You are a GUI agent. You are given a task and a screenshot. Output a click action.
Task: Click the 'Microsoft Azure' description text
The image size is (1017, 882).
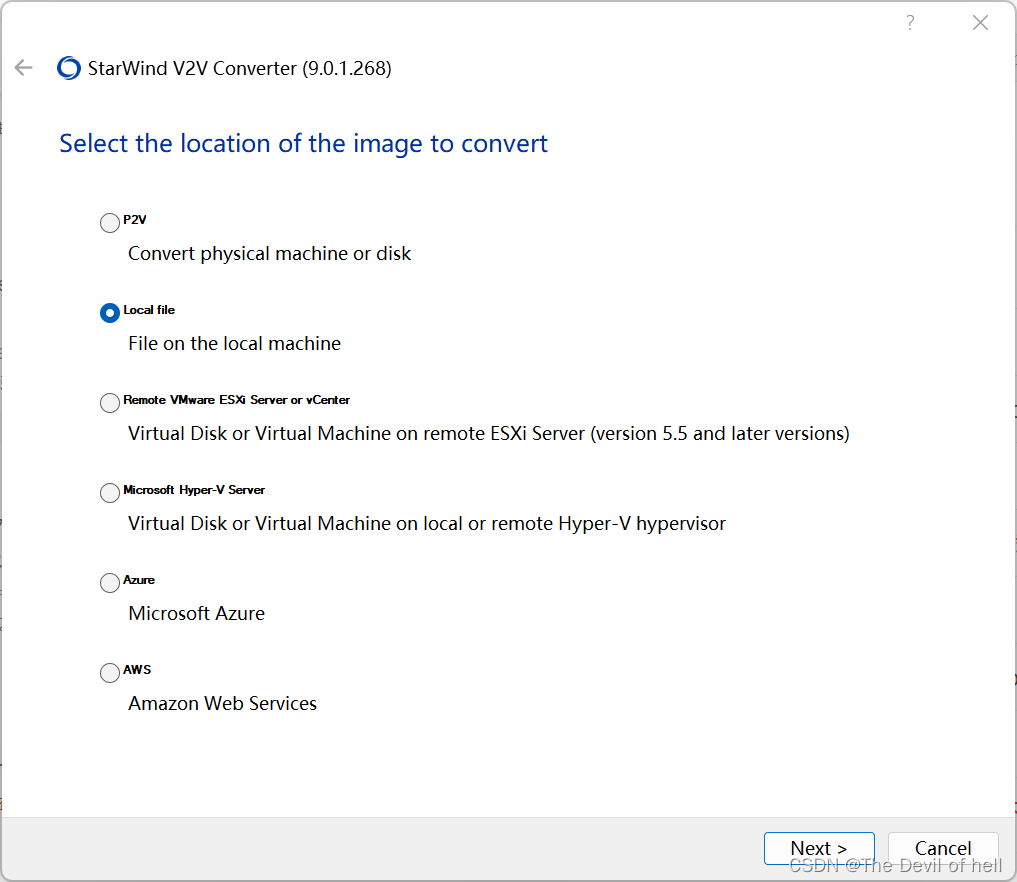coord(197,614)
